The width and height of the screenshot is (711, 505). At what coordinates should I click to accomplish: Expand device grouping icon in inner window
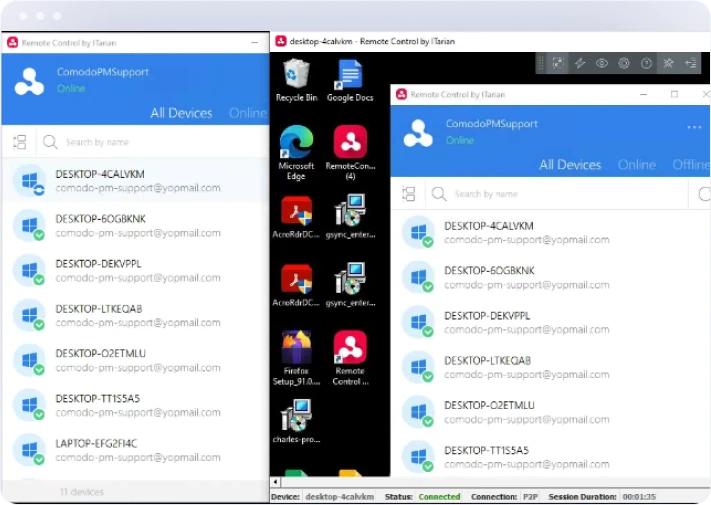tap(408, 194)
